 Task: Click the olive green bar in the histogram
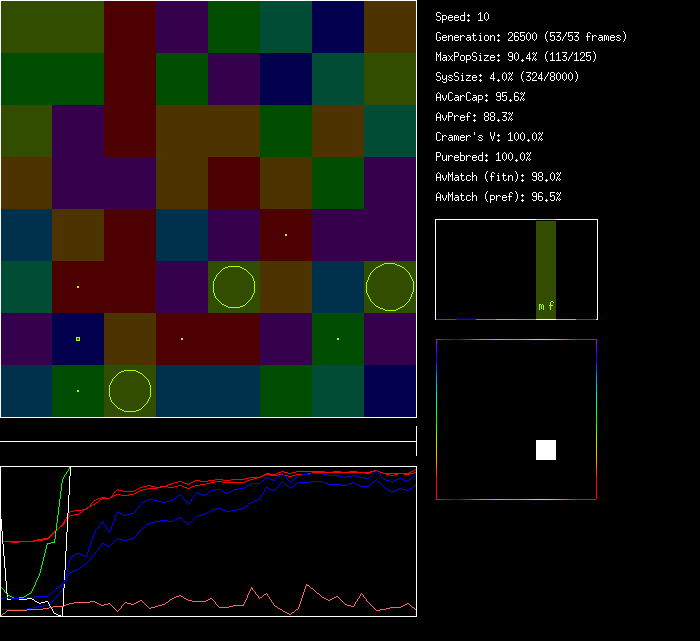[x=545, y=260]
